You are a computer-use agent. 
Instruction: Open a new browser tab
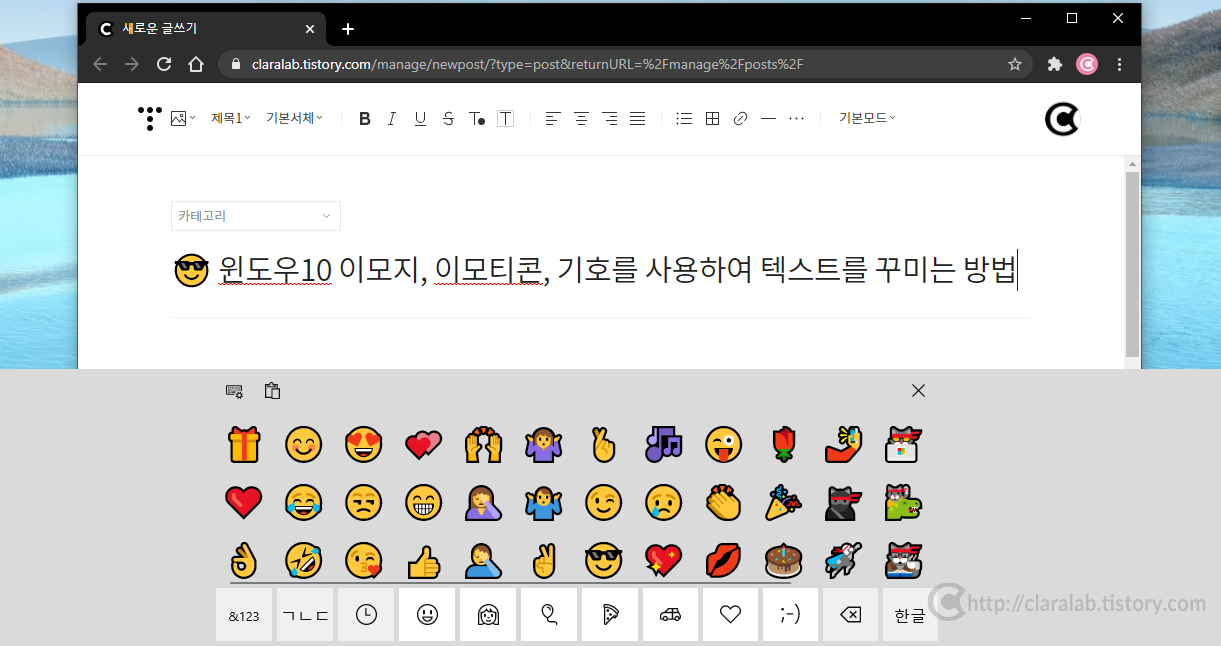[348, 29]
